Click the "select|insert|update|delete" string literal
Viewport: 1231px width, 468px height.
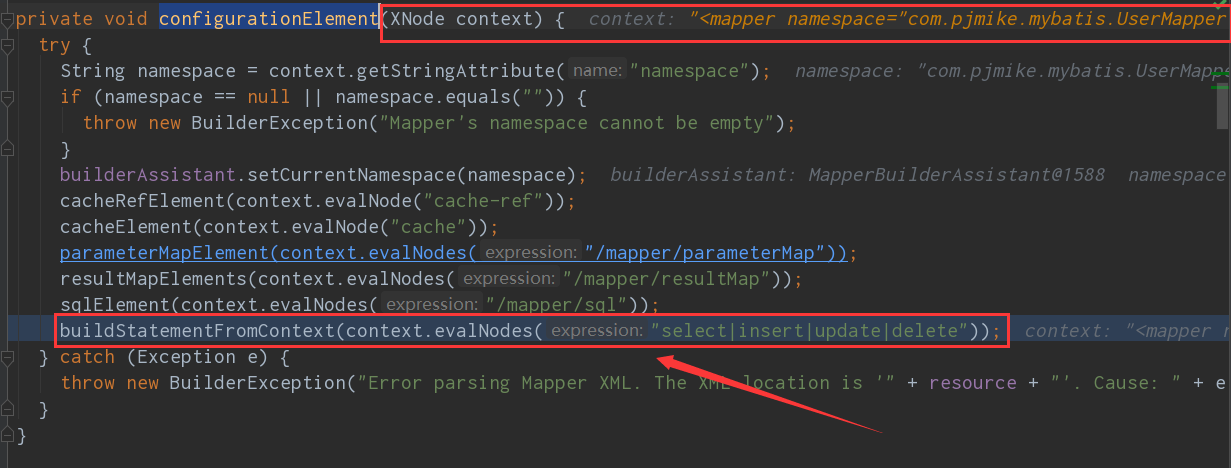[812, 331]
